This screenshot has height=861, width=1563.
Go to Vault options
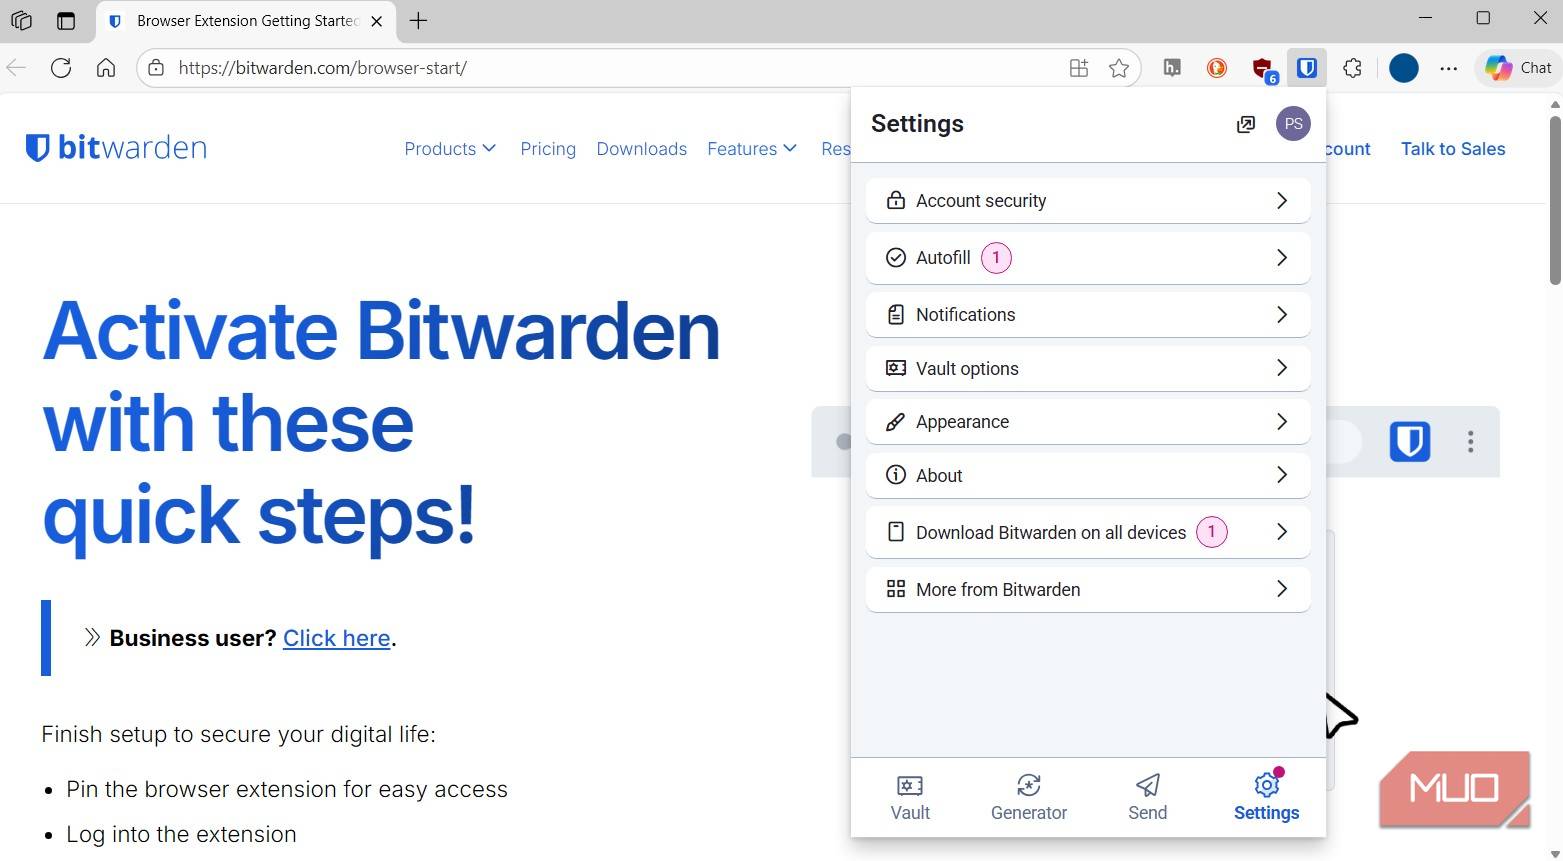click(1088, 369)
